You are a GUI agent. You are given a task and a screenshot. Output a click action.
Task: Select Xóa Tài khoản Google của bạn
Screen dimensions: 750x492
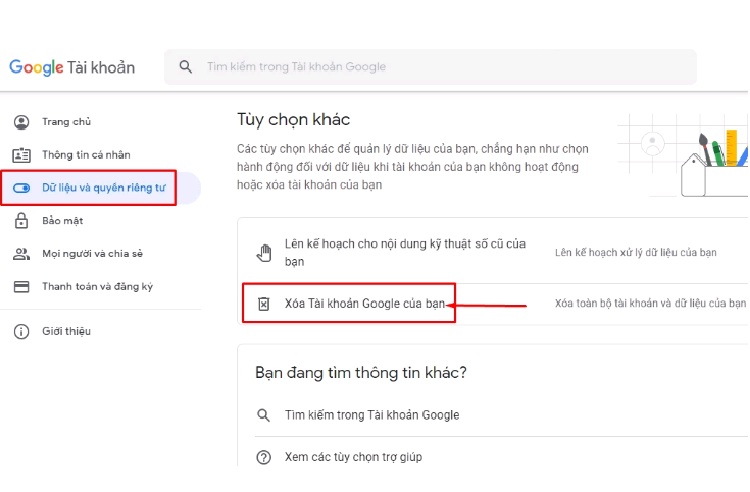point(364,304)
